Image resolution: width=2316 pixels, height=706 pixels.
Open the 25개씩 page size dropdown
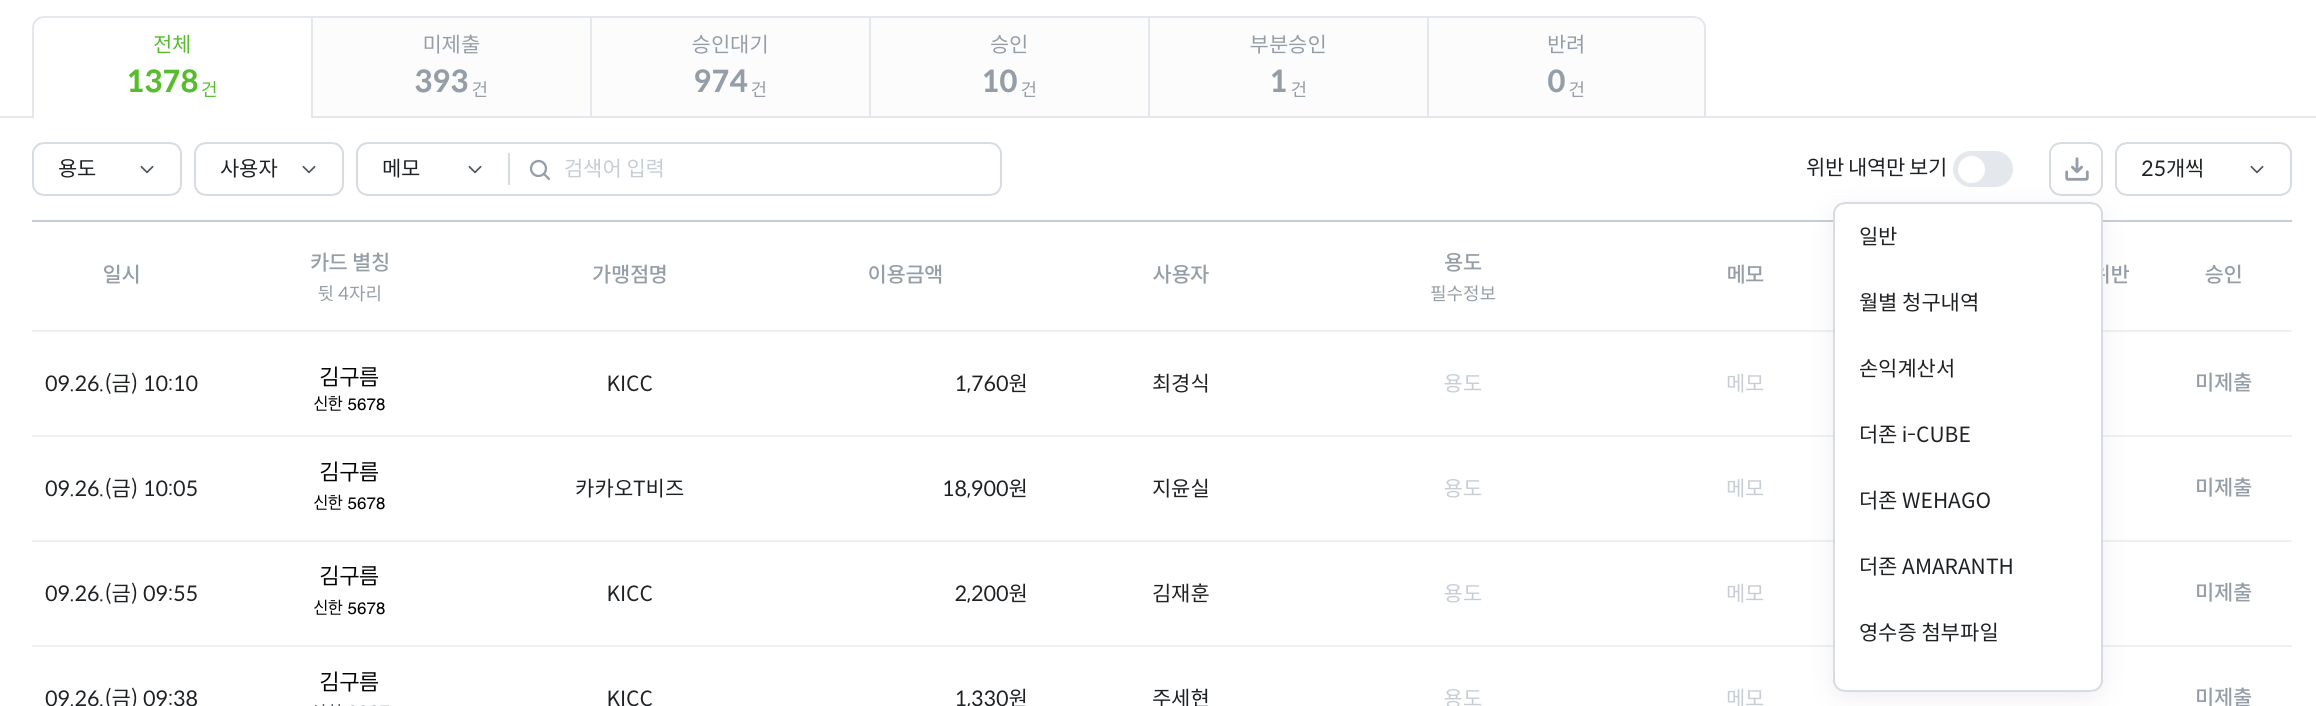(x=2202, y=169)
